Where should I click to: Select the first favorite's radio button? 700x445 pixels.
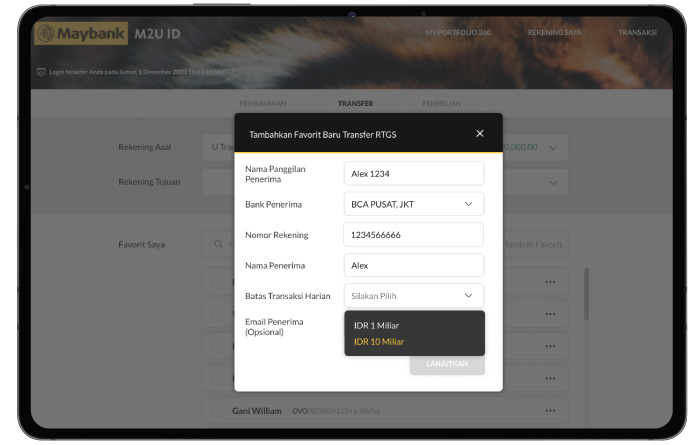pyautogui.click(x=217, y=282)
